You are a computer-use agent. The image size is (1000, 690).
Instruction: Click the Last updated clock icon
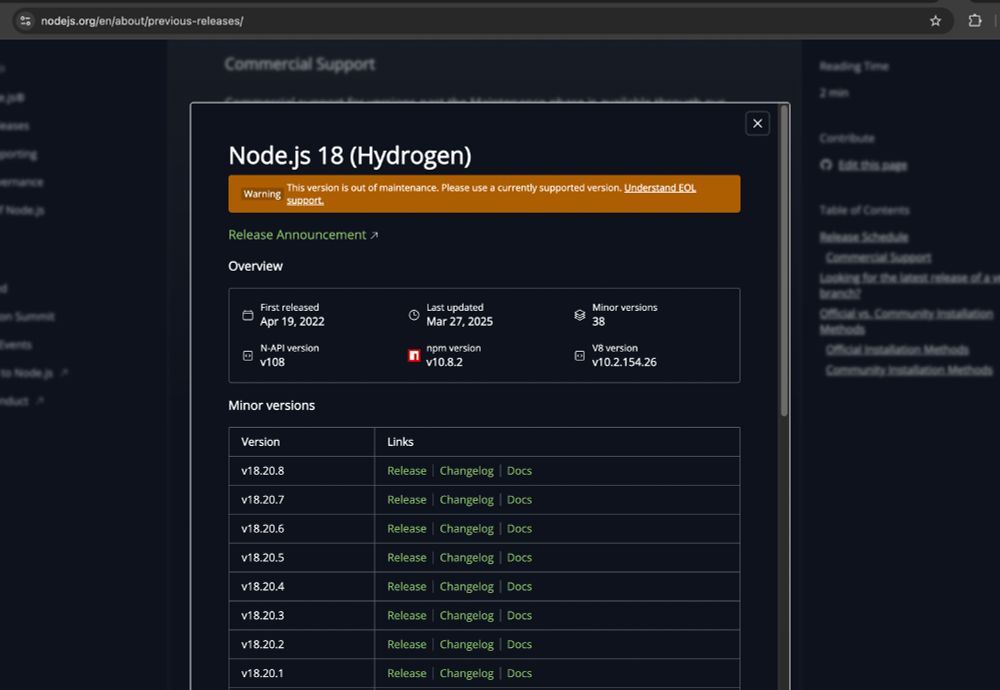pos(414,315)
